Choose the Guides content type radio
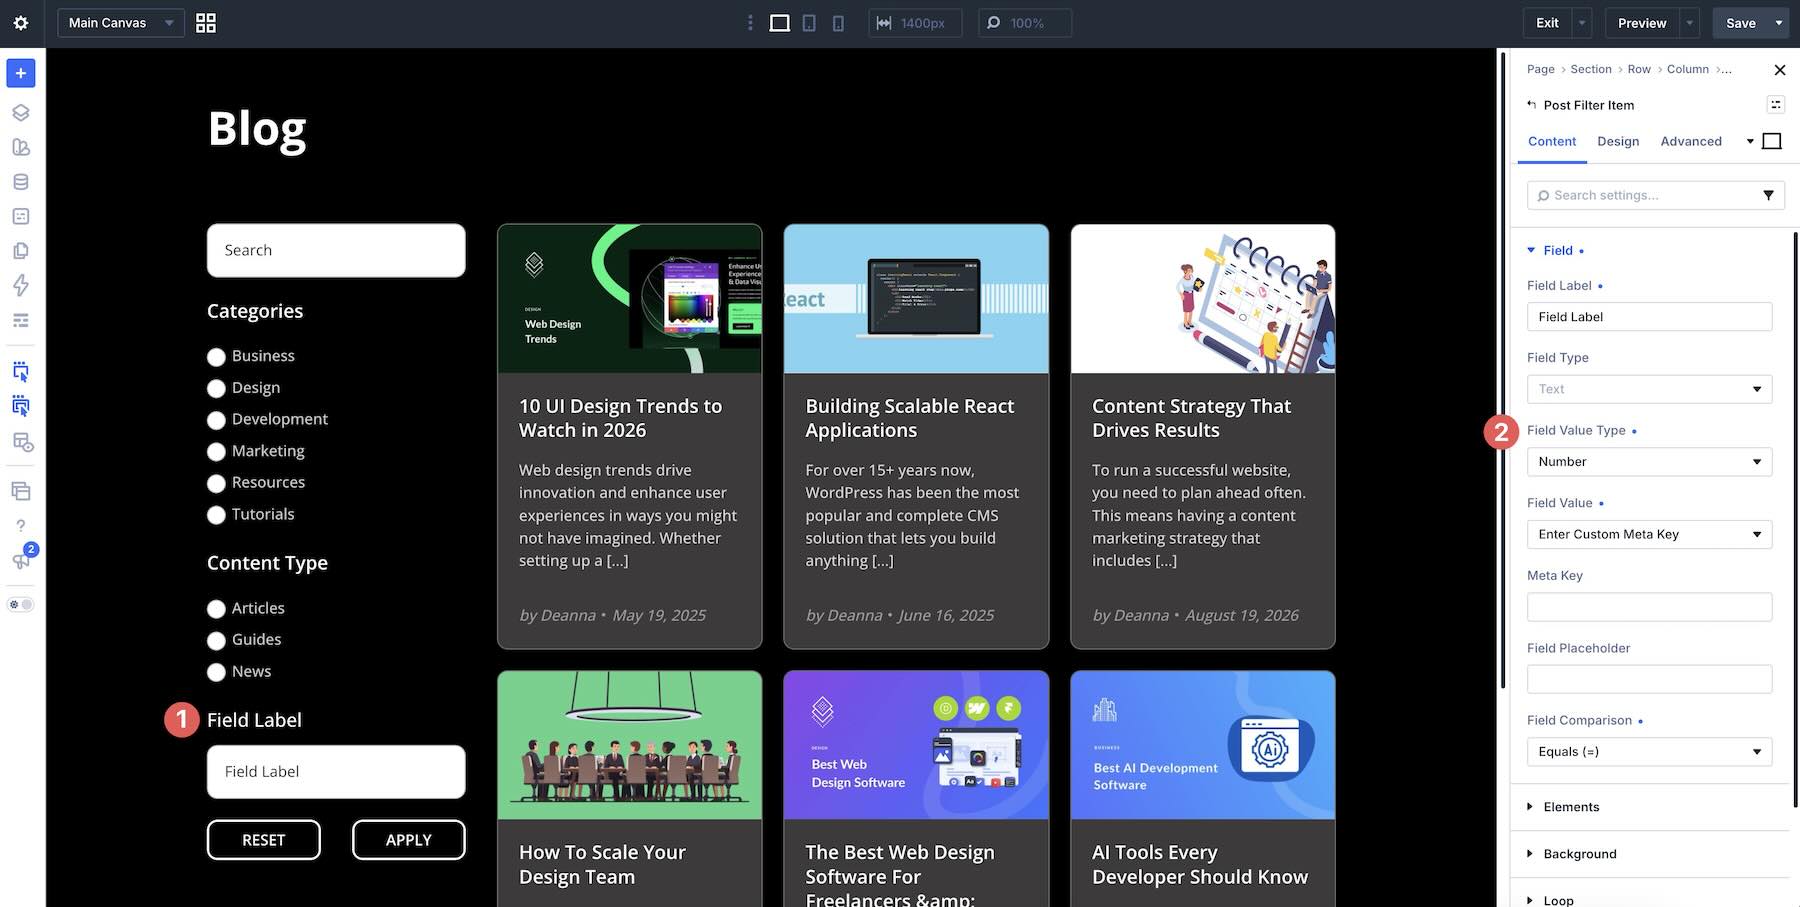Screen dimensions: 1800x907 (216, 641)
